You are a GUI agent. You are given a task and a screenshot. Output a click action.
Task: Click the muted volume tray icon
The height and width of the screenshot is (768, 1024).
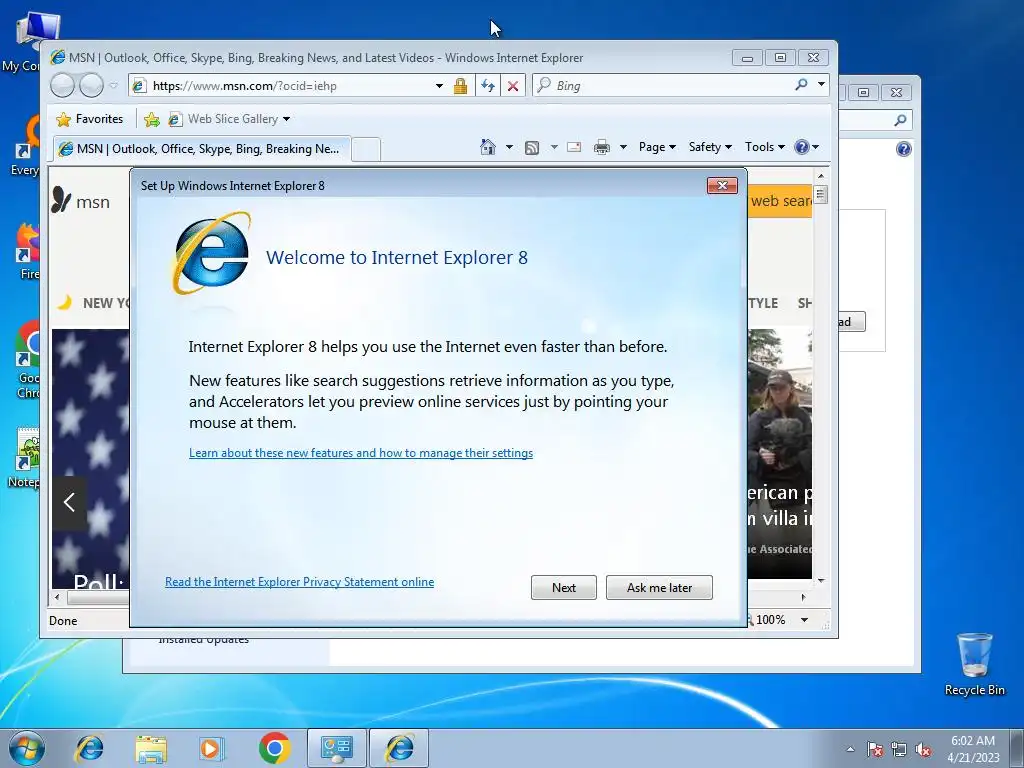(x=923, y=749)
